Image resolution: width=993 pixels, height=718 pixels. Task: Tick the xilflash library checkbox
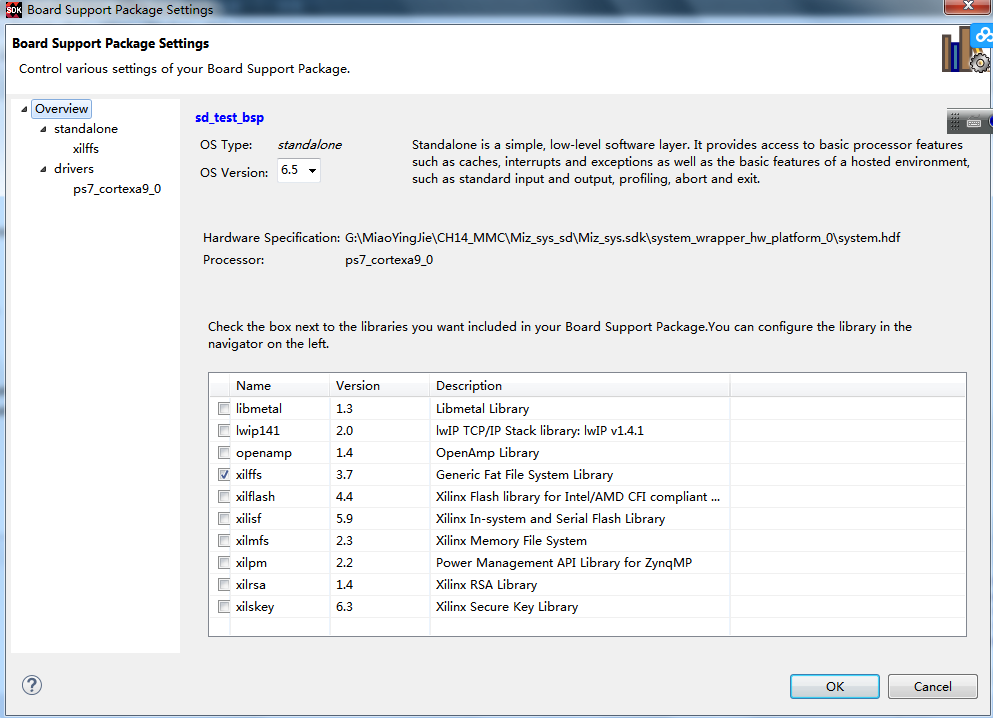pos(224,496)
